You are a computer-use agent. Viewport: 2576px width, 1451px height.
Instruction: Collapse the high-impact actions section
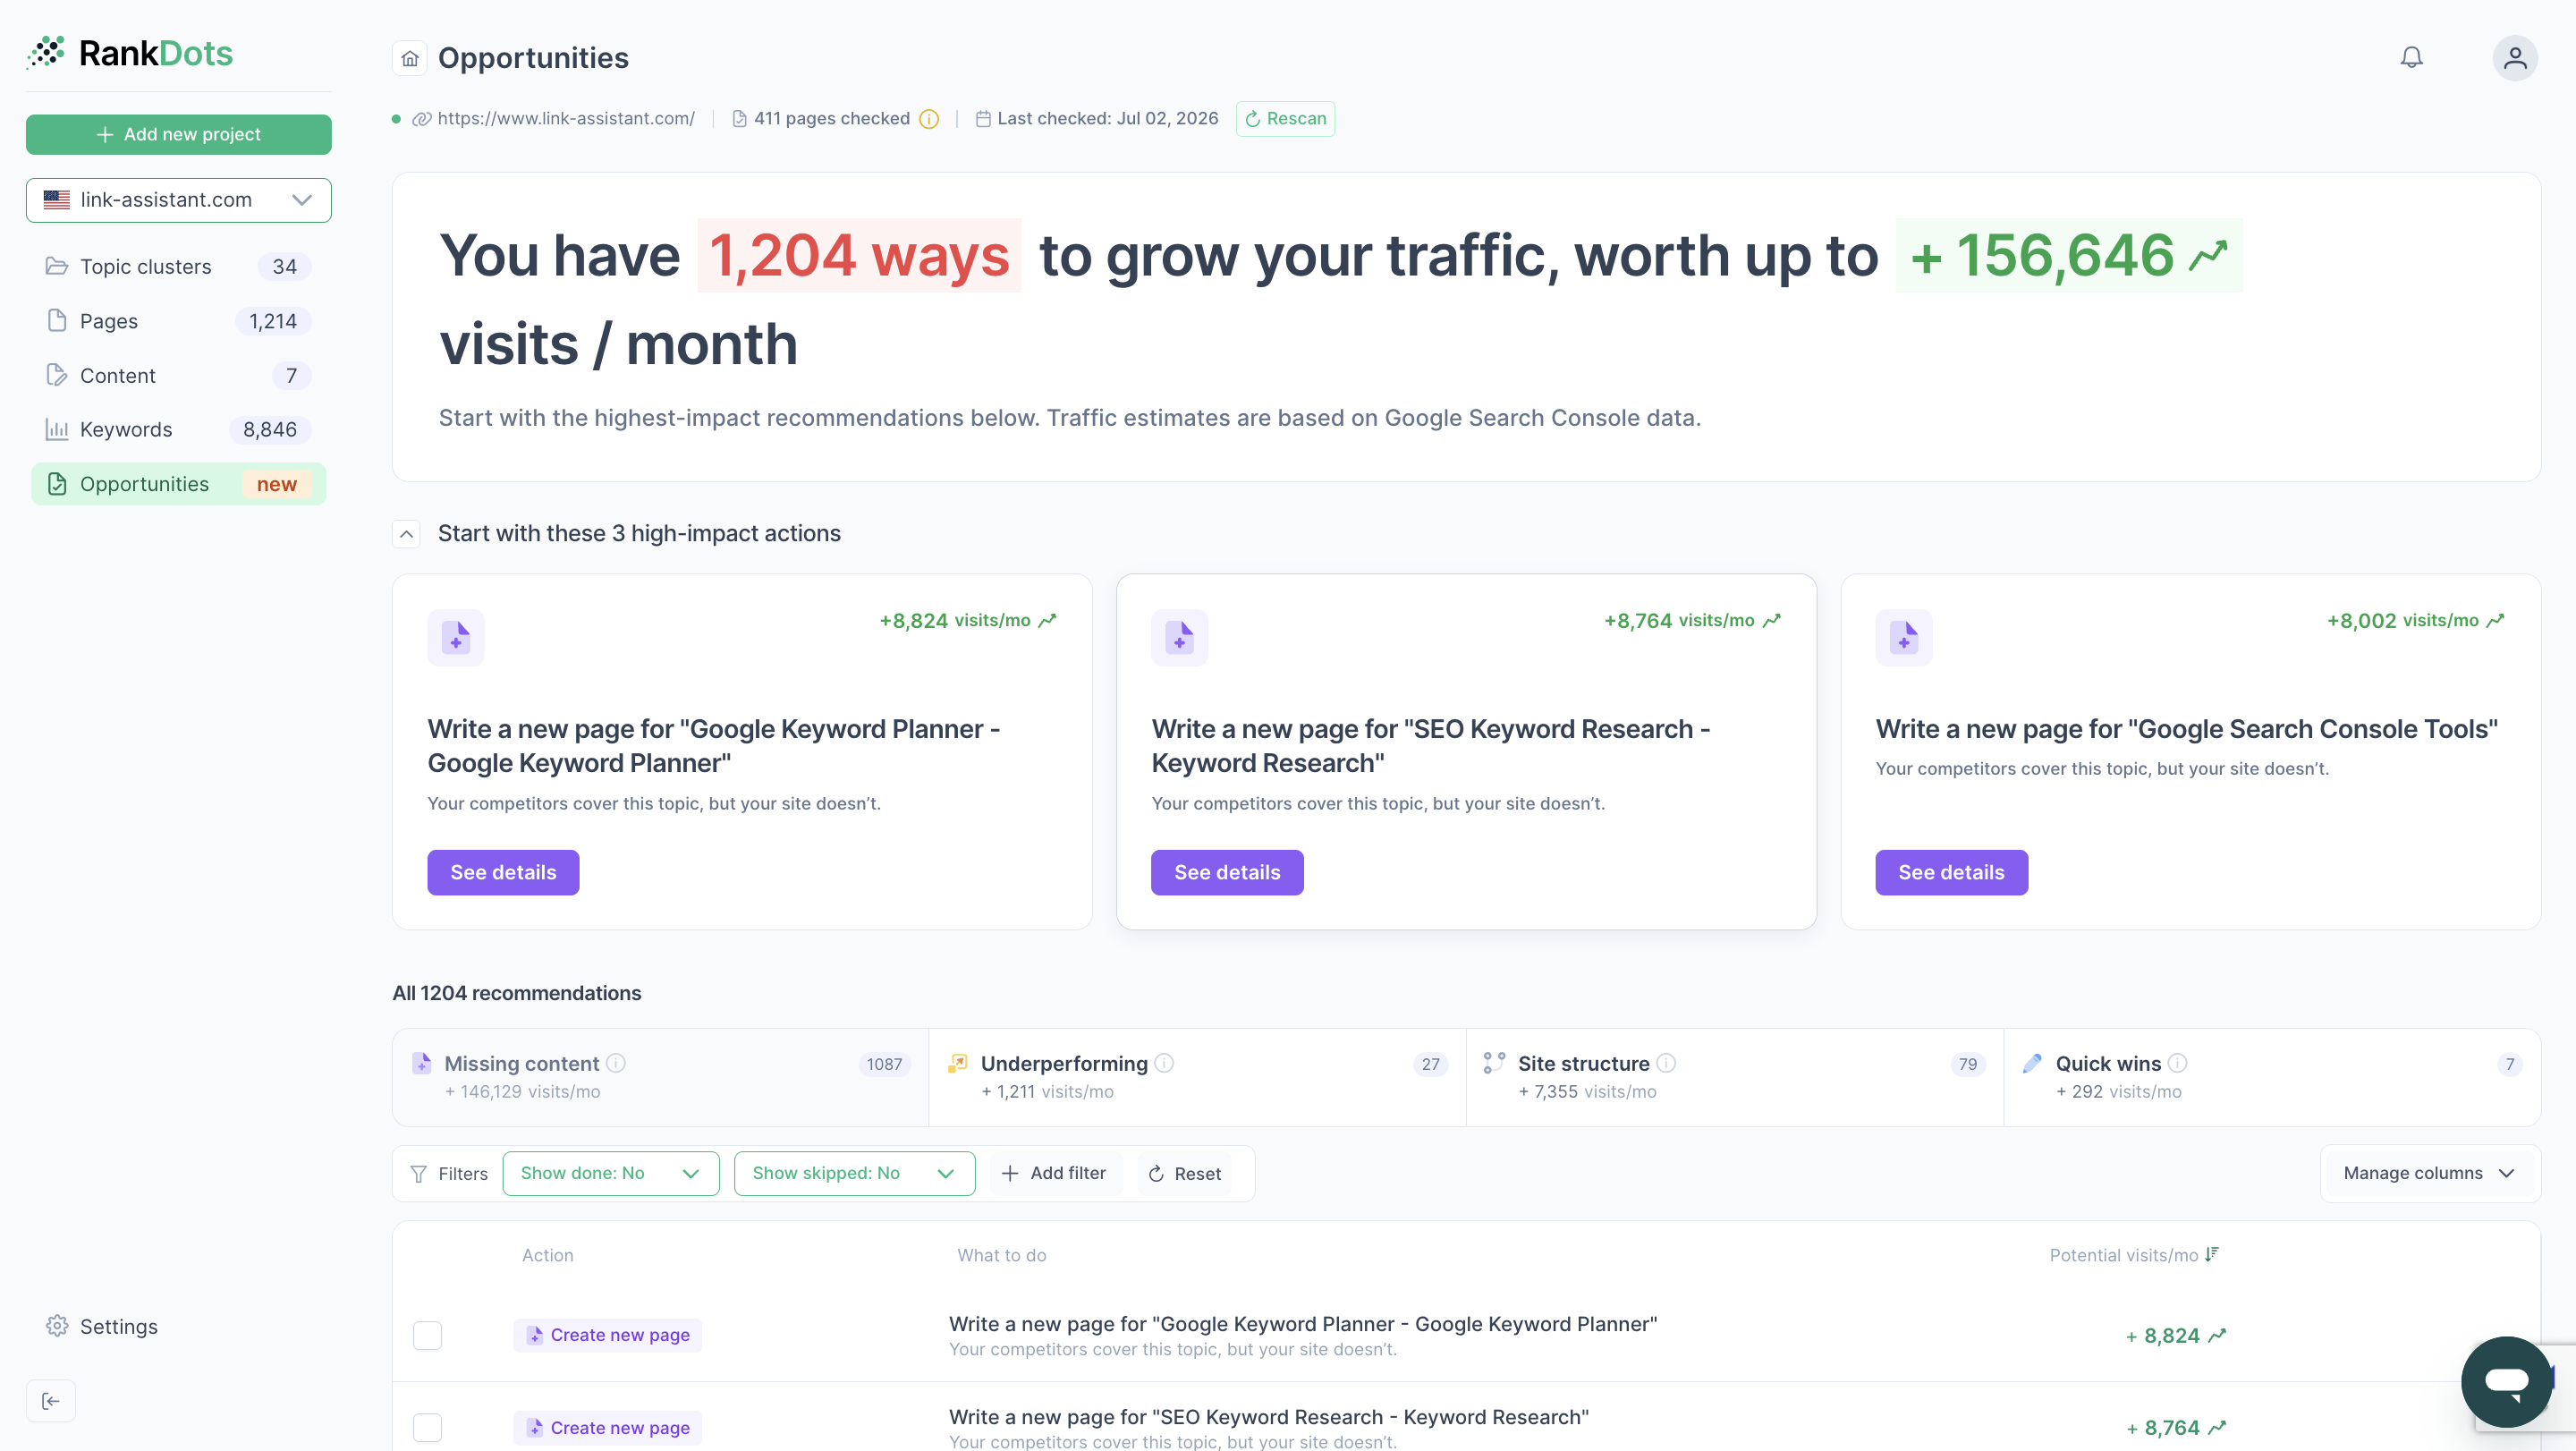coord(406,534)
